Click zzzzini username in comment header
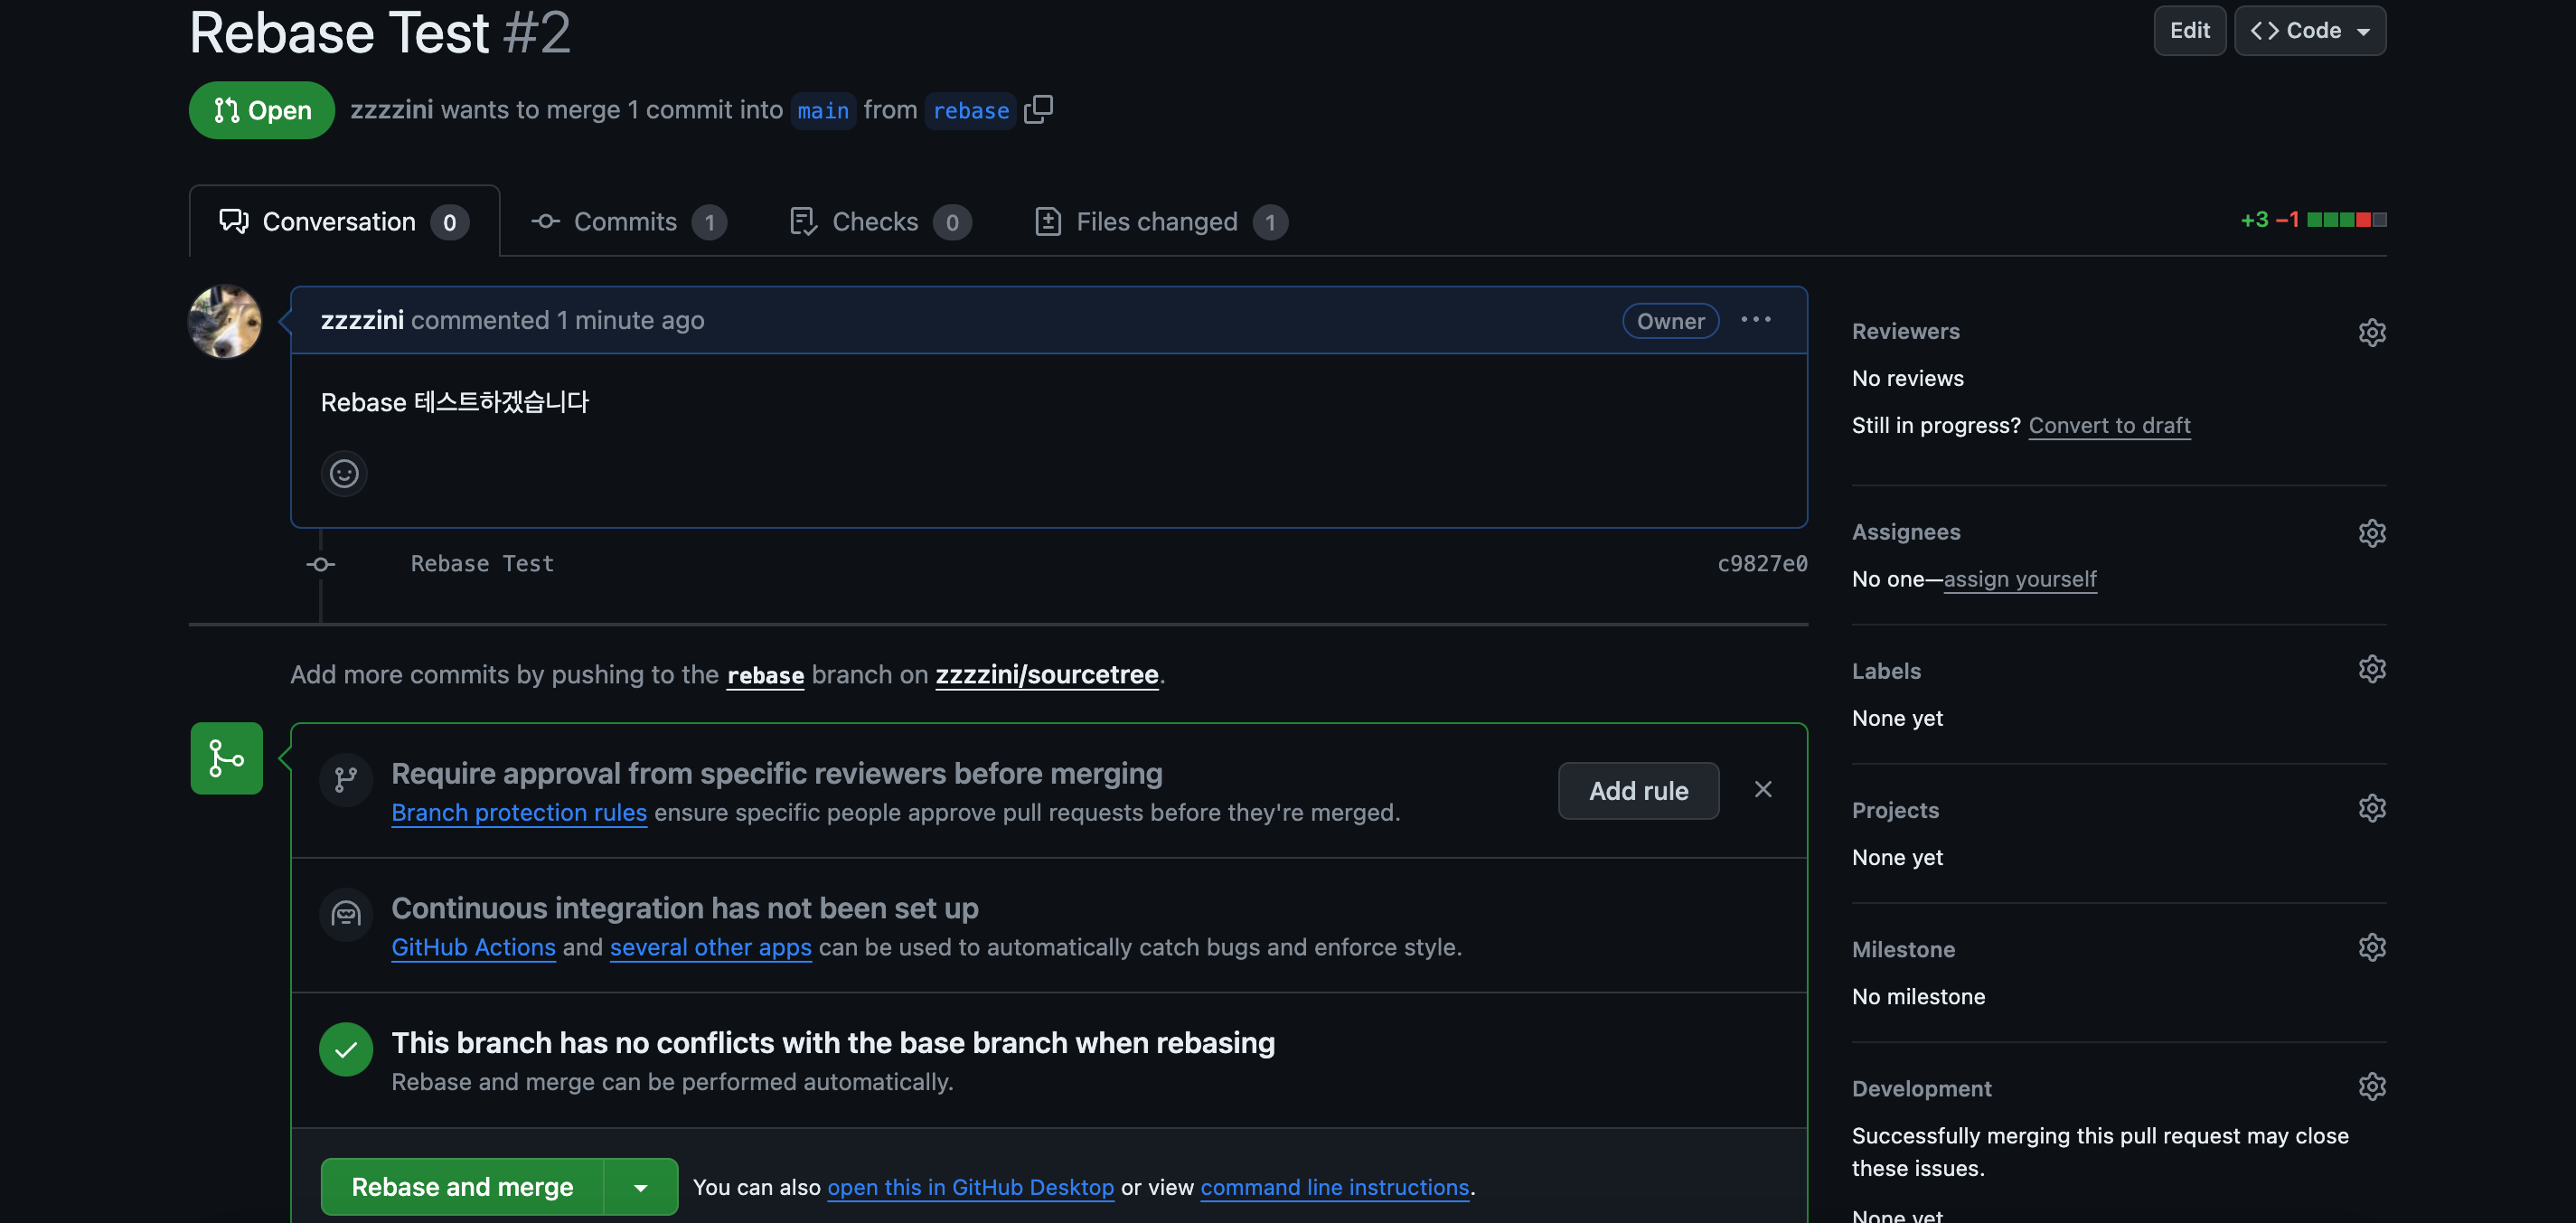Image resolution: width=2576 pixels, height=1223 pixels. [x=362, y=320]
